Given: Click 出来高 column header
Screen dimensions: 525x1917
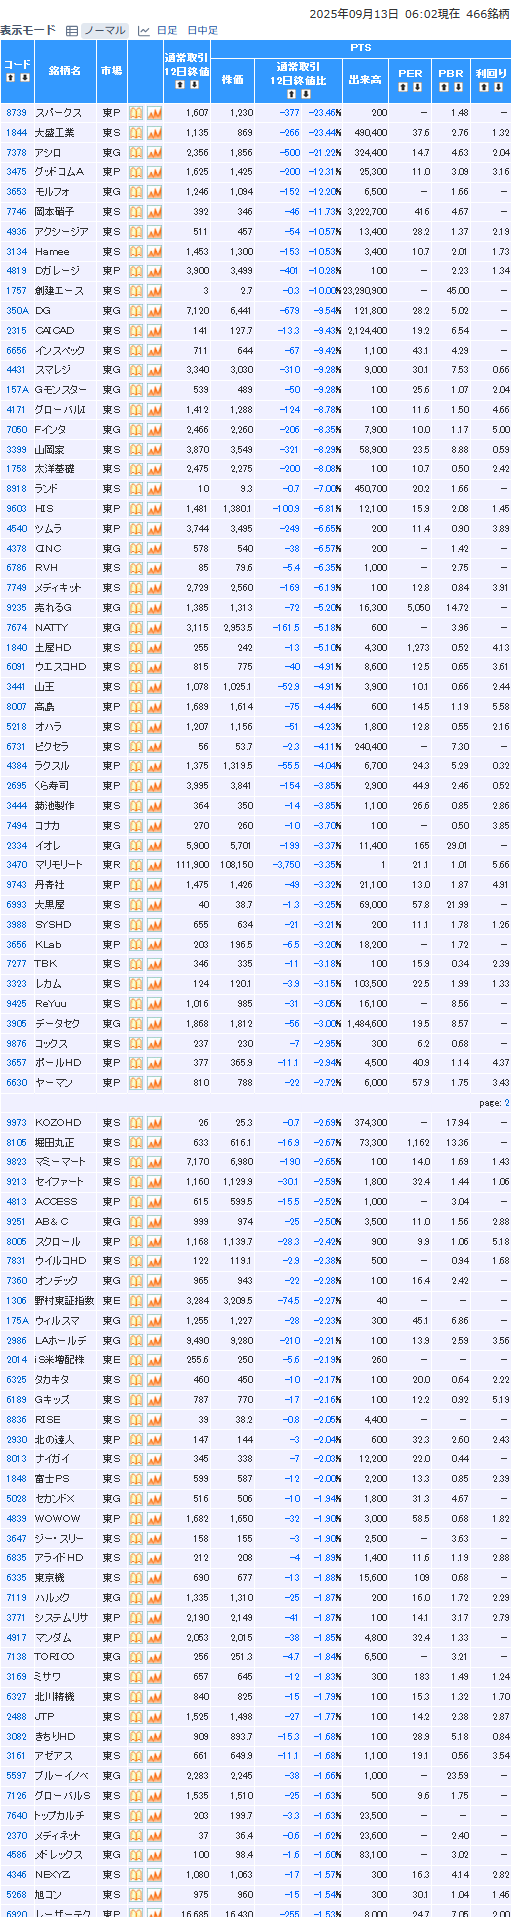Looking at the screenshot, I should [x=365, y=79].
